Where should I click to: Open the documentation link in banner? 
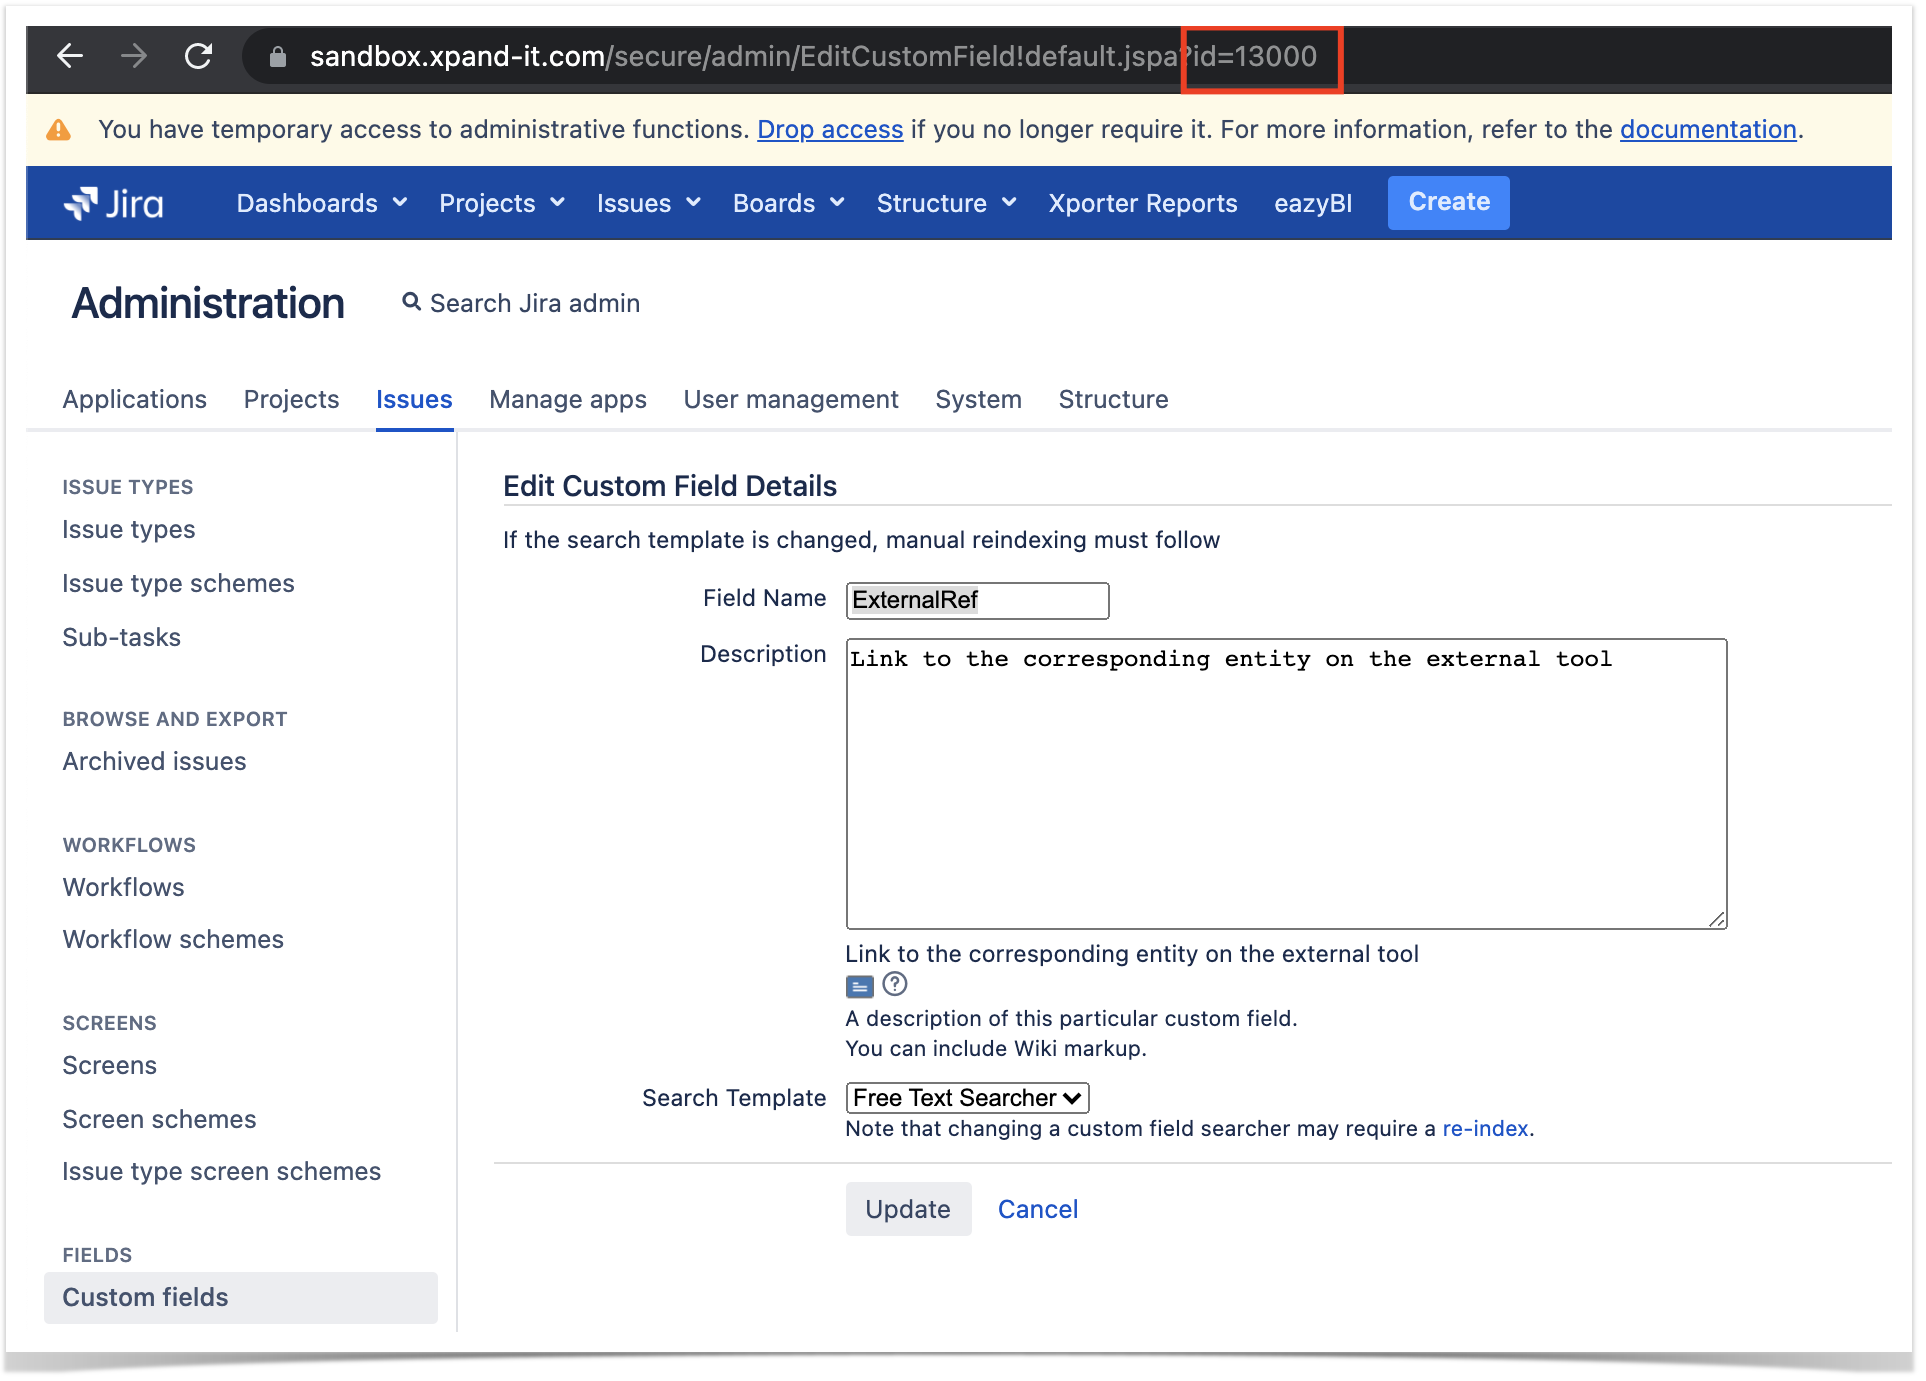point(1708,130)
